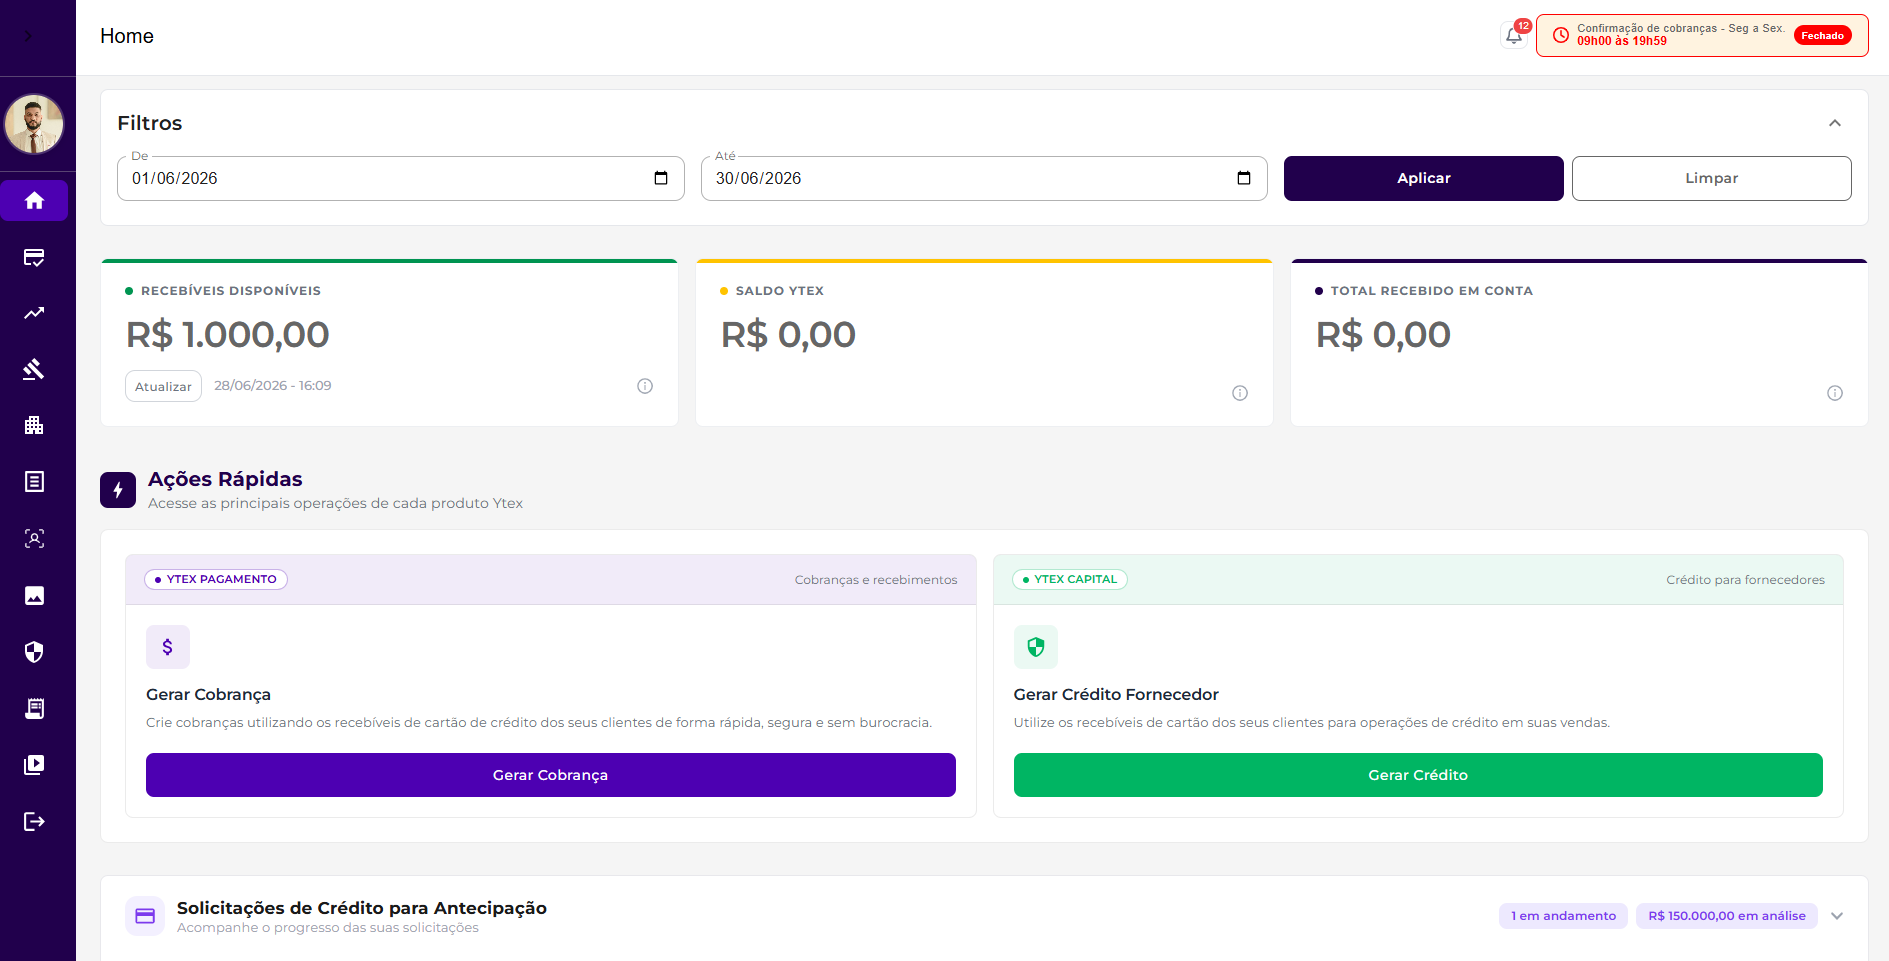The width and height of the screenshot is (1889, 961).
Task: Open the card payments sidebar icon
Action: pos(34,257)
